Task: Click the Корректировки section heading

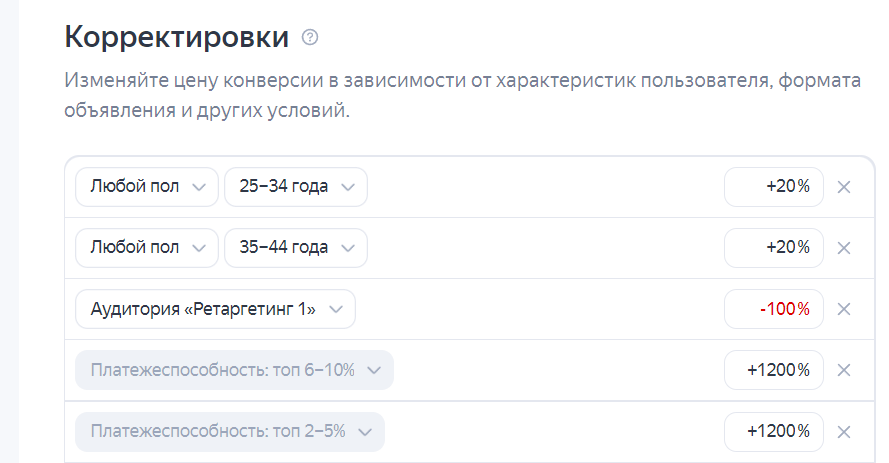Action: coord(177,38)
